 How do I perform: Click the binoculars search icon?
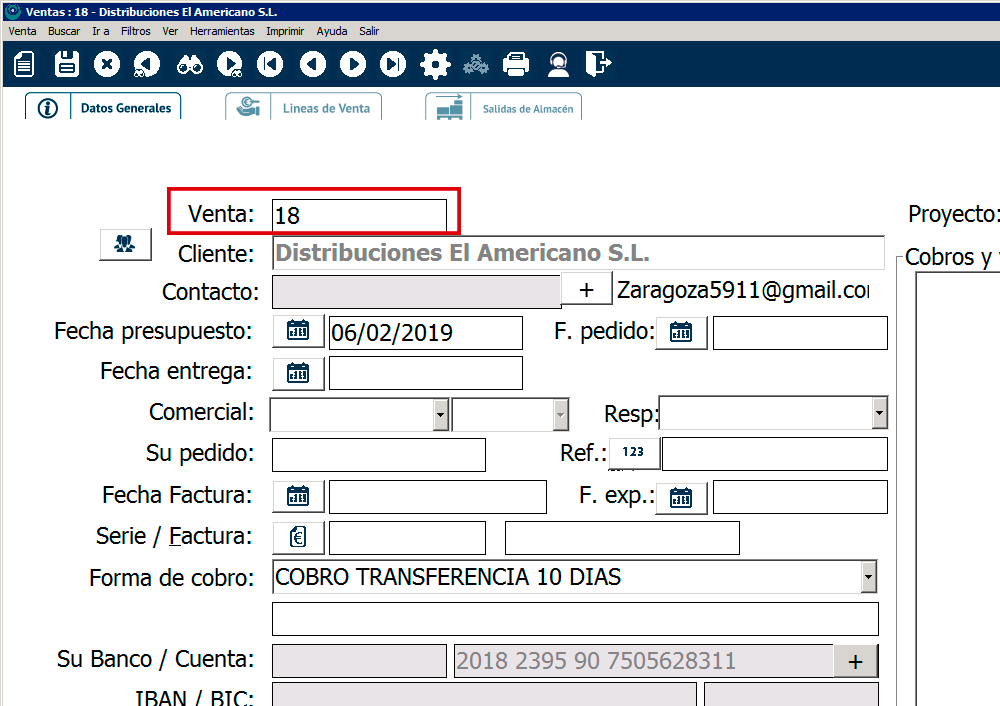190,65
